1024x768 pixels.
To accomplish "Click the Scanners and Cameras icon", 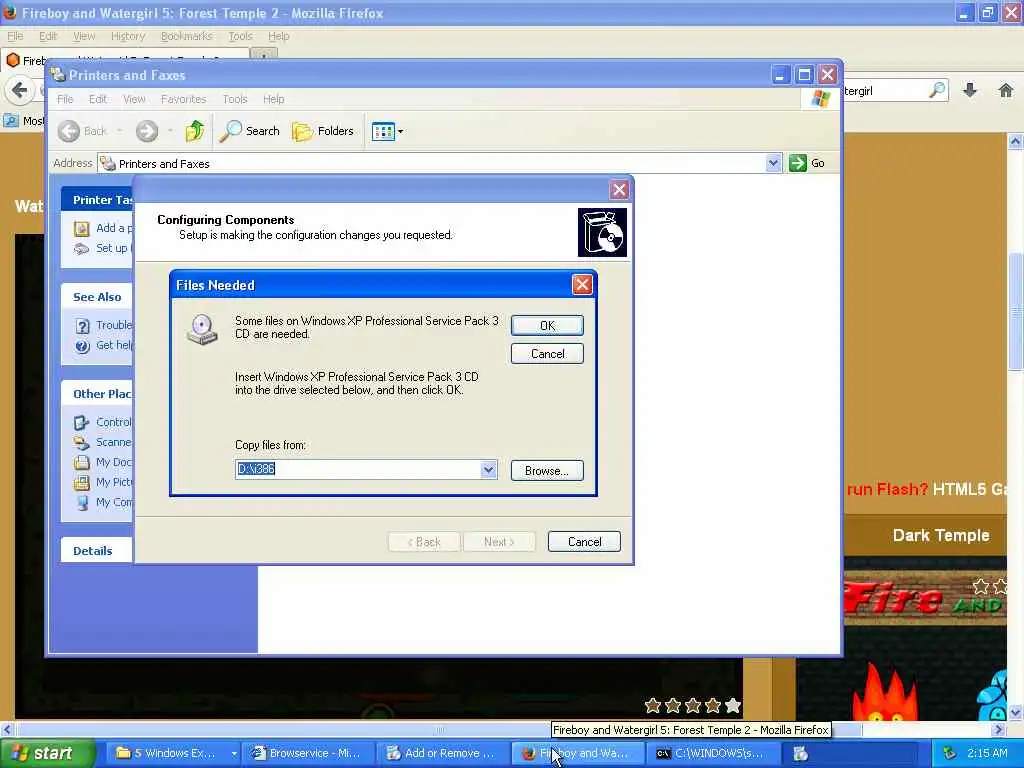I will click(x=82, y=443).
